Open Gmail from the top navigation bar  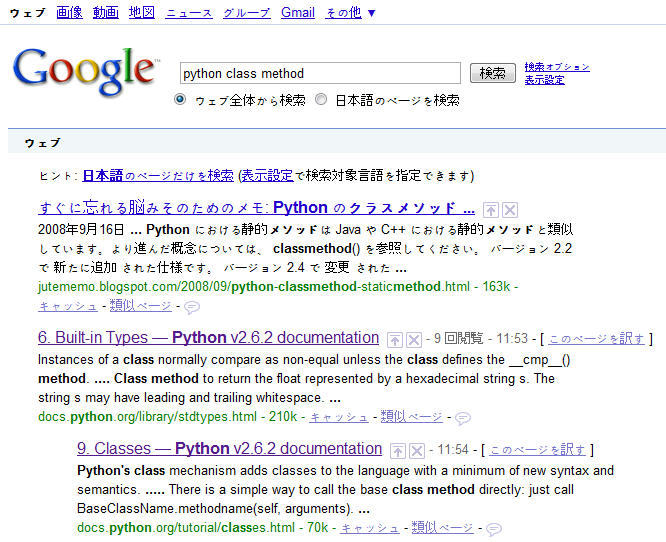297,13
